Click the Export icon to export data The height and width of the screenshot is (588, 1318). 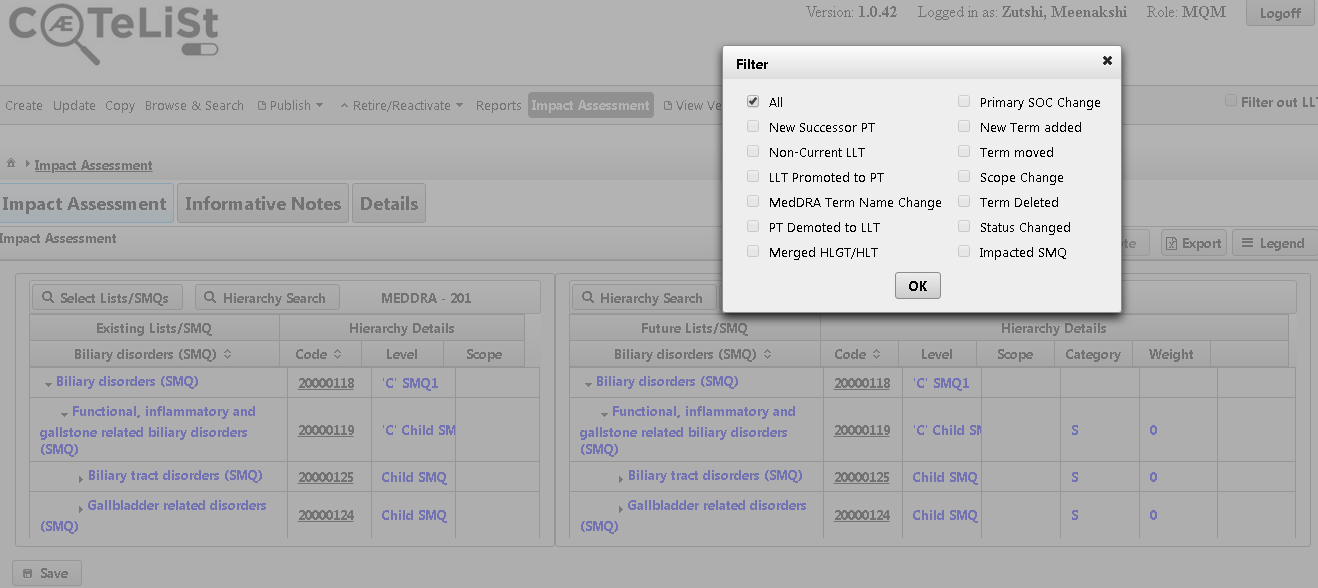[x=1192, y=242]
